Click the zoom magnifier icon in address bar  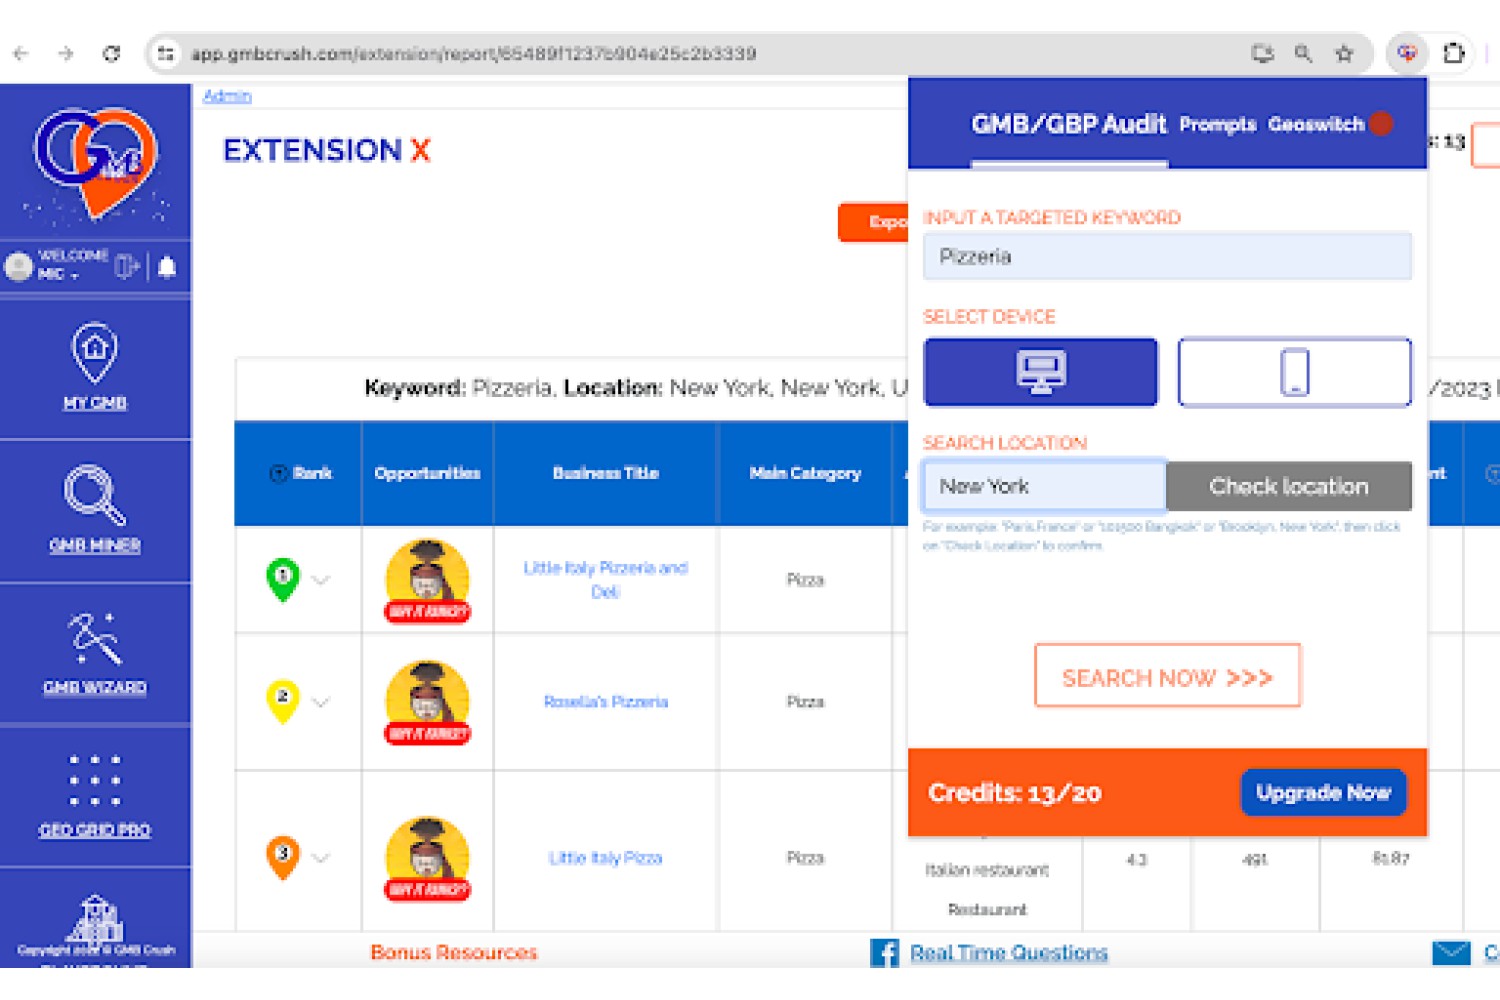[x=1303, y=54]
